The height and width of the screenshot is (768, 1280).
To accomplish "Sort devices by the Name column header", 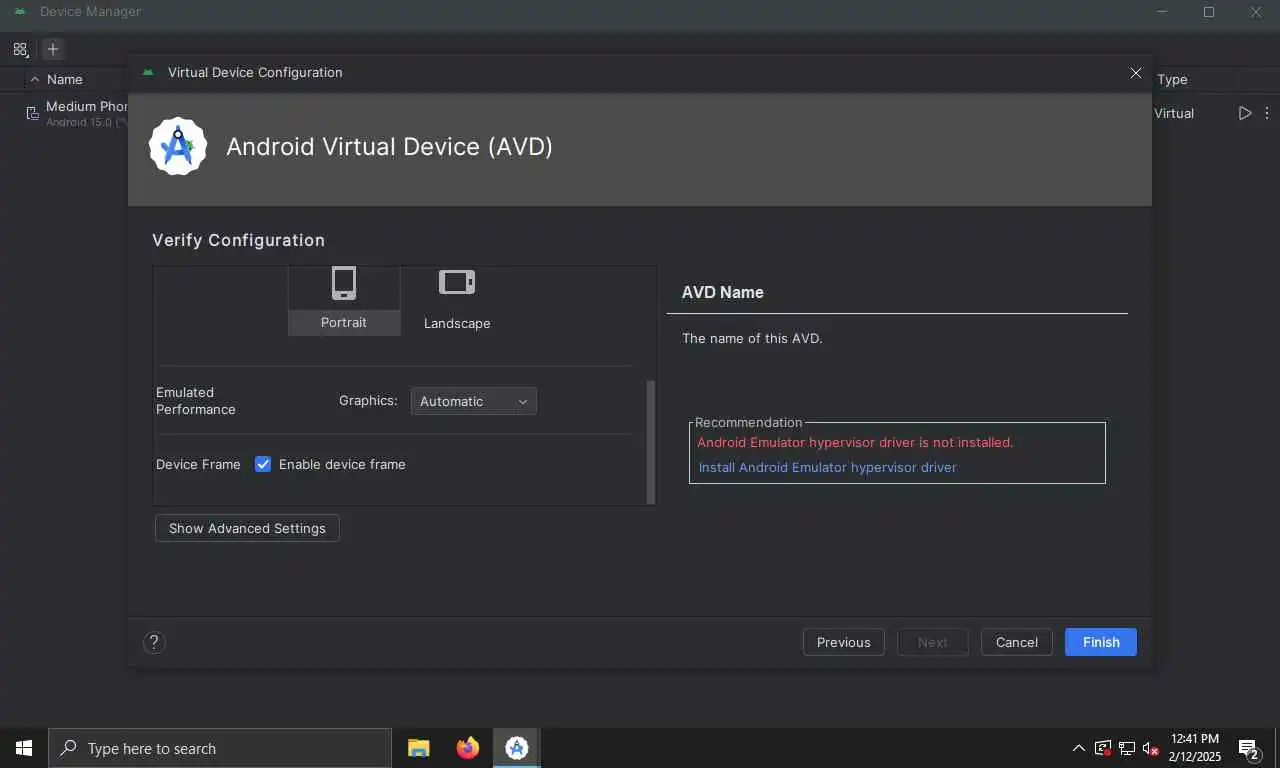I will [65, 79].
